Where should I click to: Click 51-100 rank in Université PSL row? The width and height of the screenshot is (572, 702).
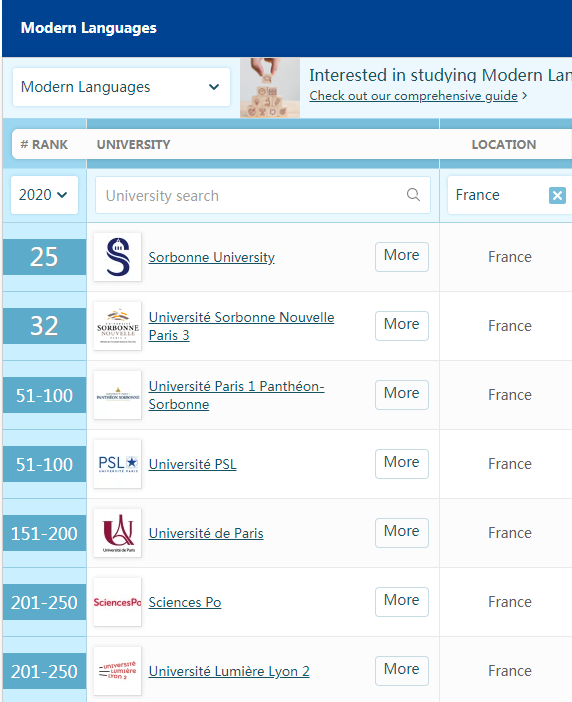[x=44, y=464]
